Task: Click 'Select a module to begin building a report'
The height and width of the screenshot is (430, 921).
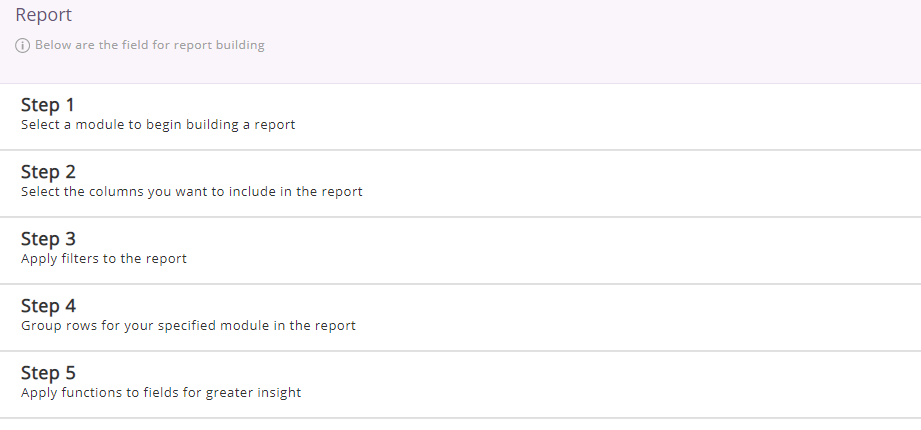Action: [158, 125]
